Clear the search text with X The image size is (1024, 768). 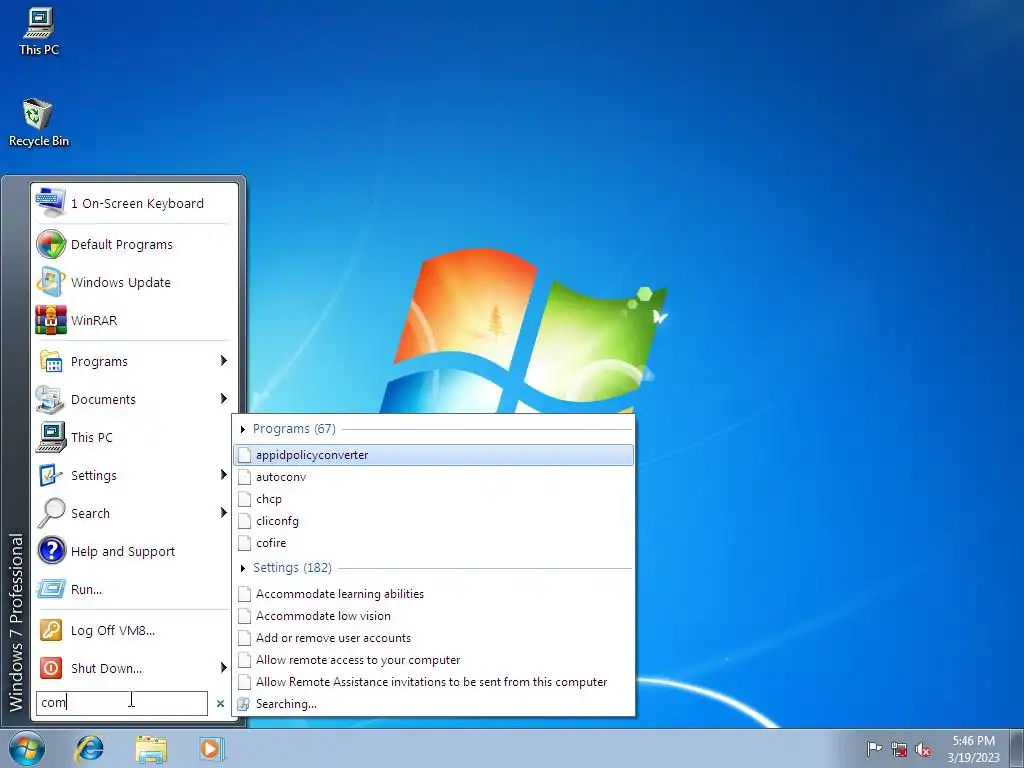click(221, 703)
